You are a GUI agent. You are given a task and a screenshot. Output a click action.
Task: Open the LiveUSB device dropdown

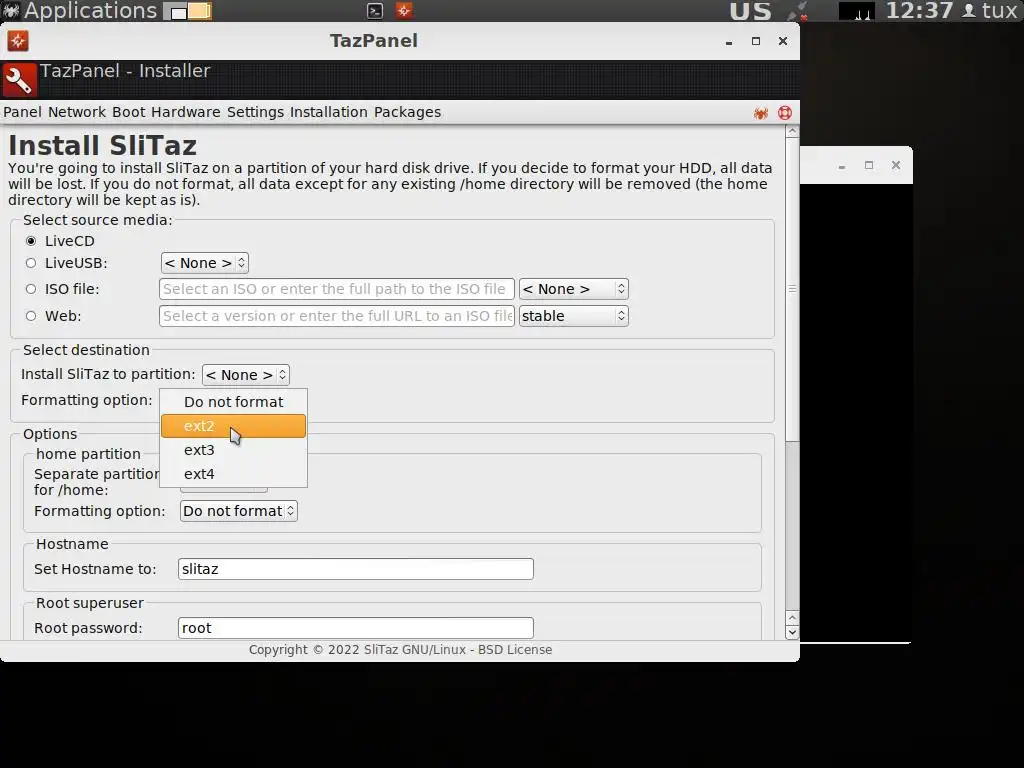[204, 263]
